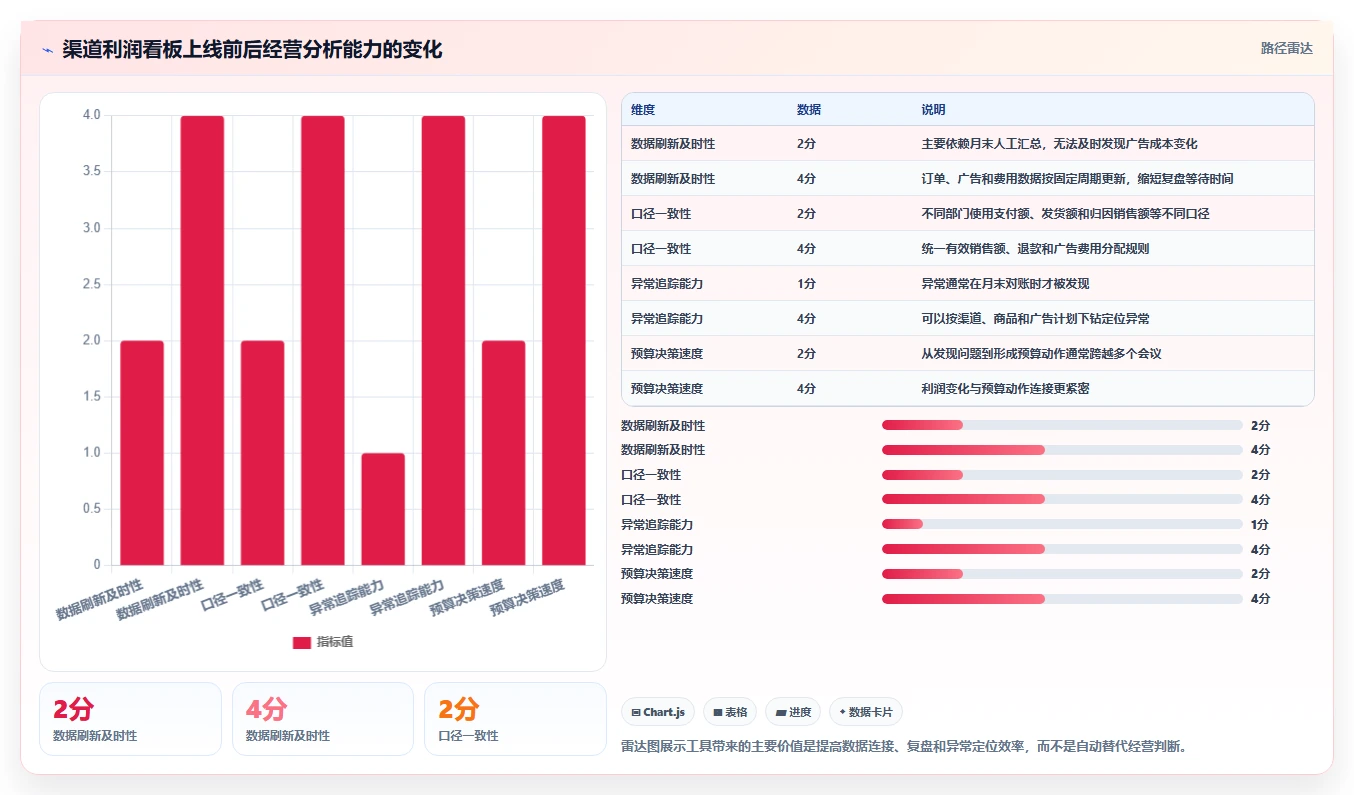Image resolution: width=1354 pixels, height=795 pixels.
Task: Click the Chart.js chip
Action: pos(658,712)
